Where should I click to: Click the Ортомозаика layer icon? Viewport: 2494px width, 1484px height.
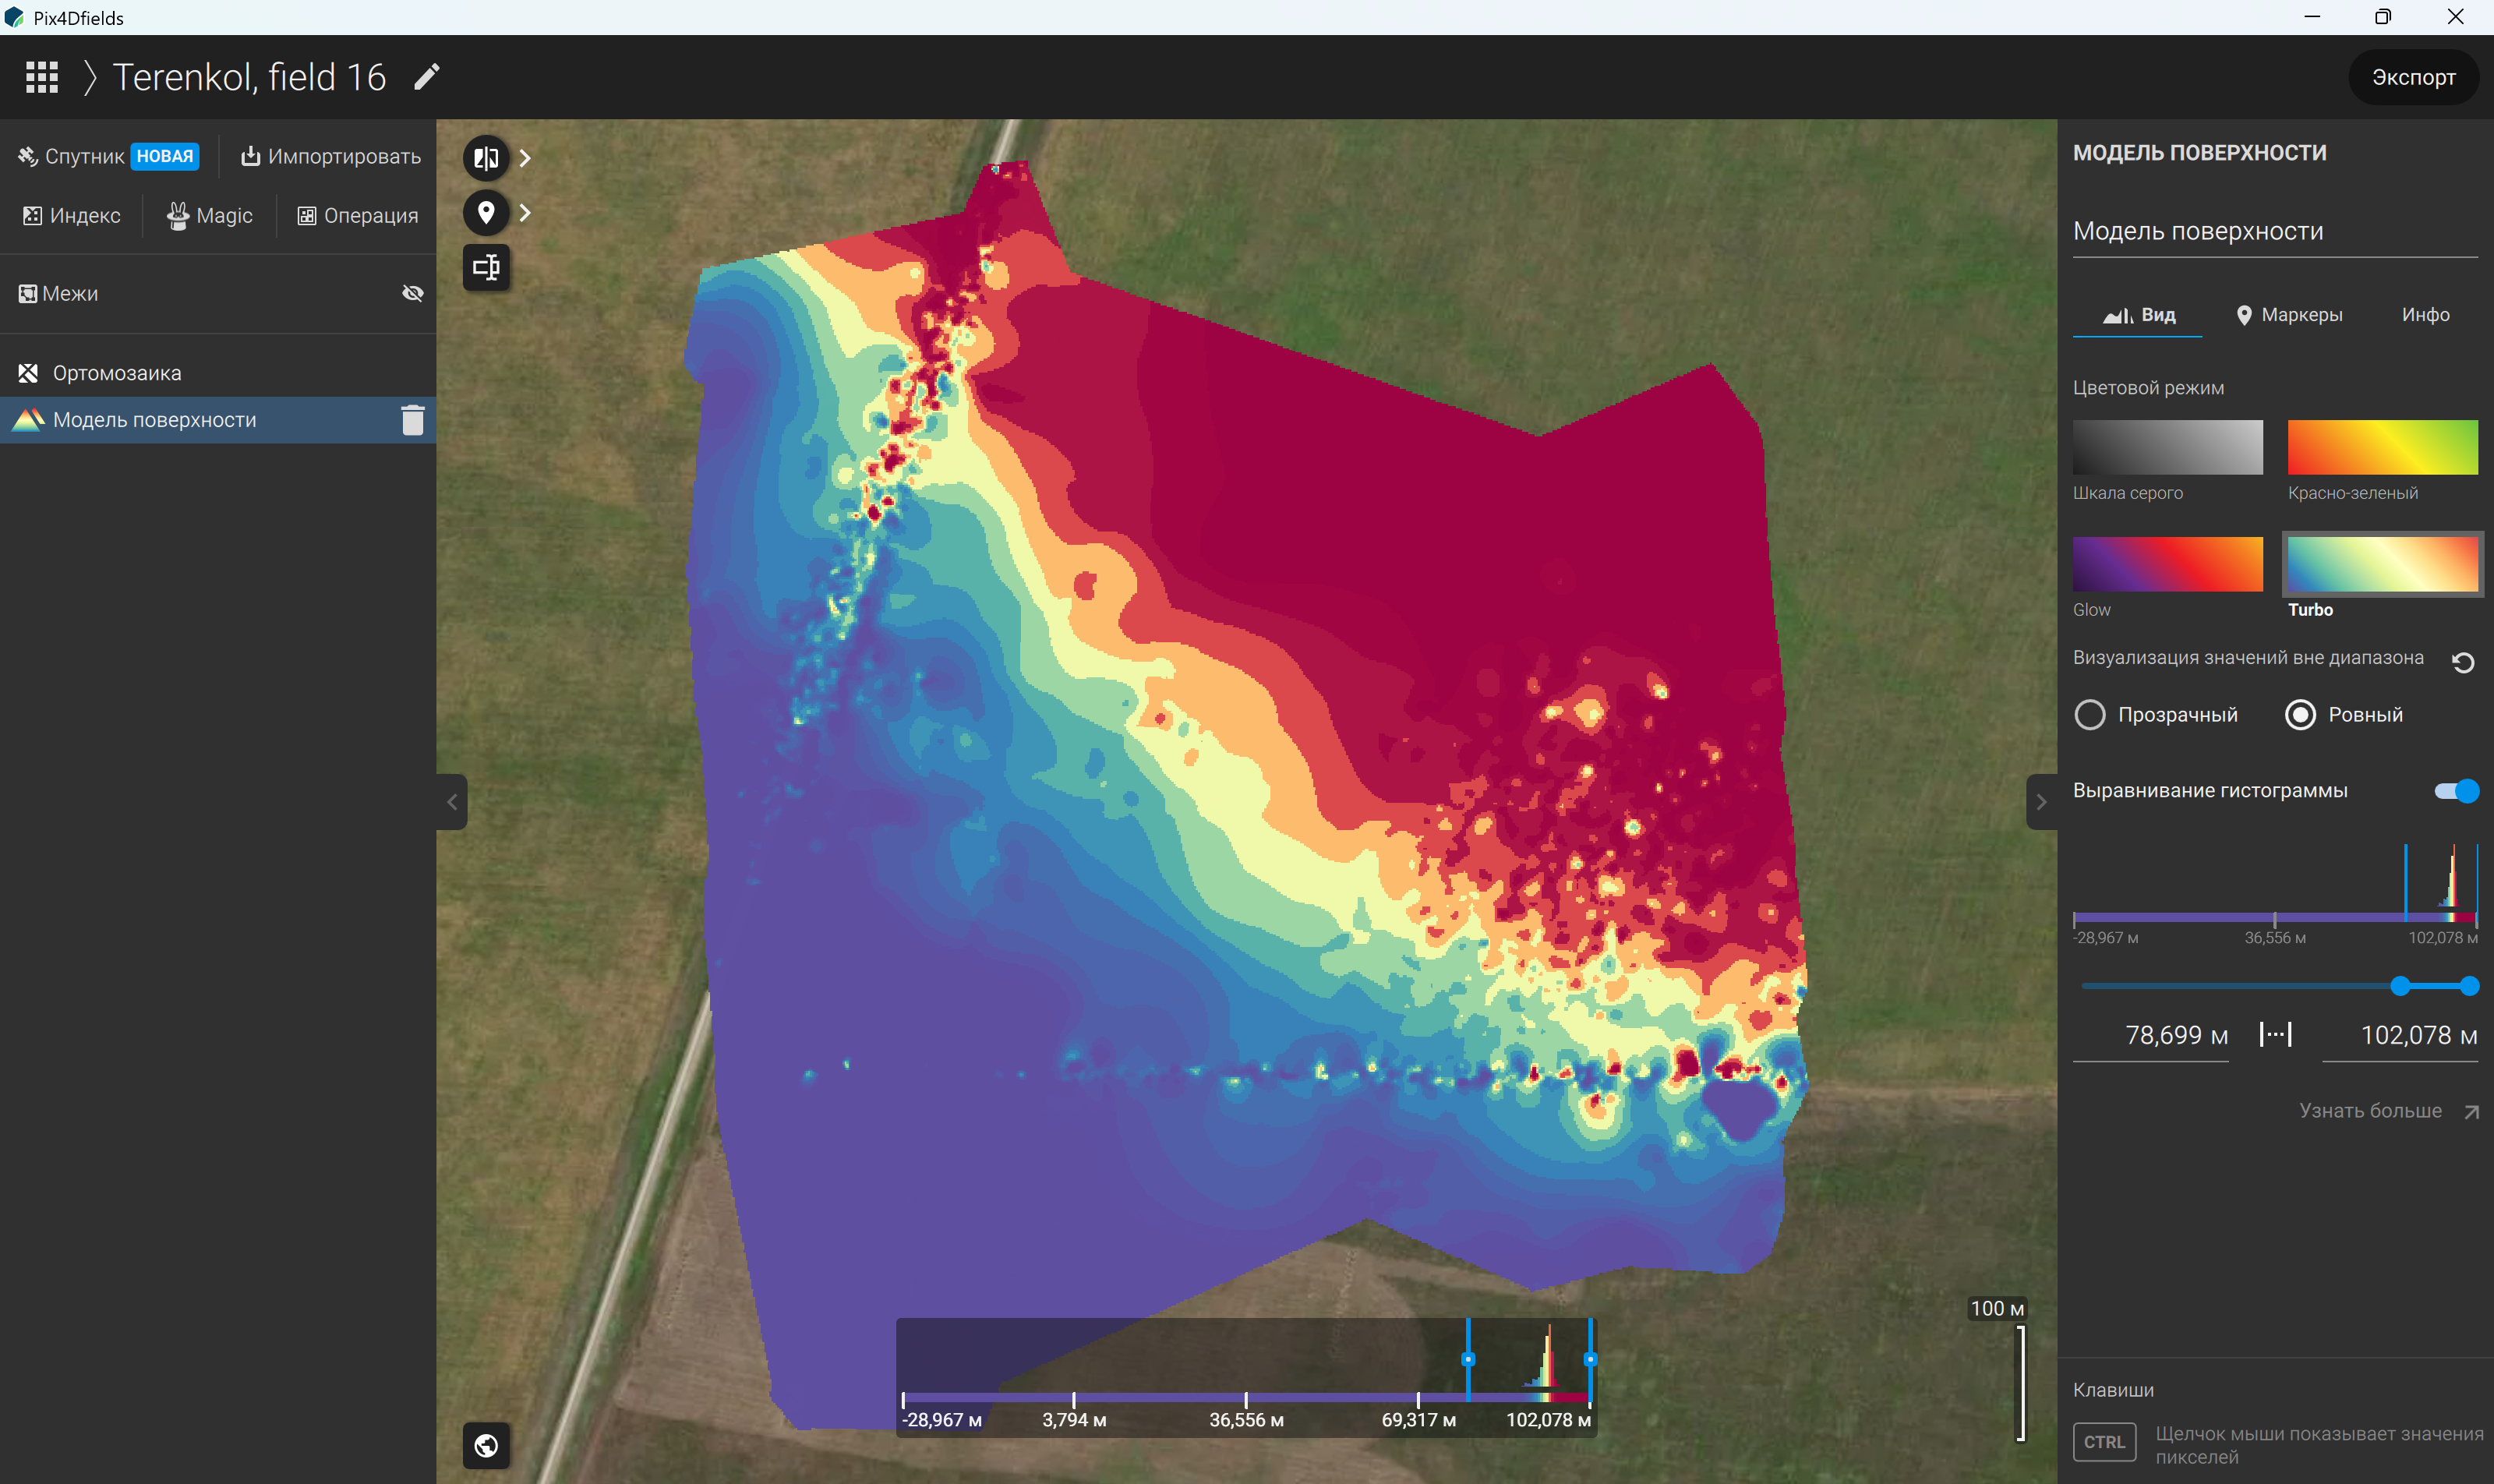click(28, 373)
